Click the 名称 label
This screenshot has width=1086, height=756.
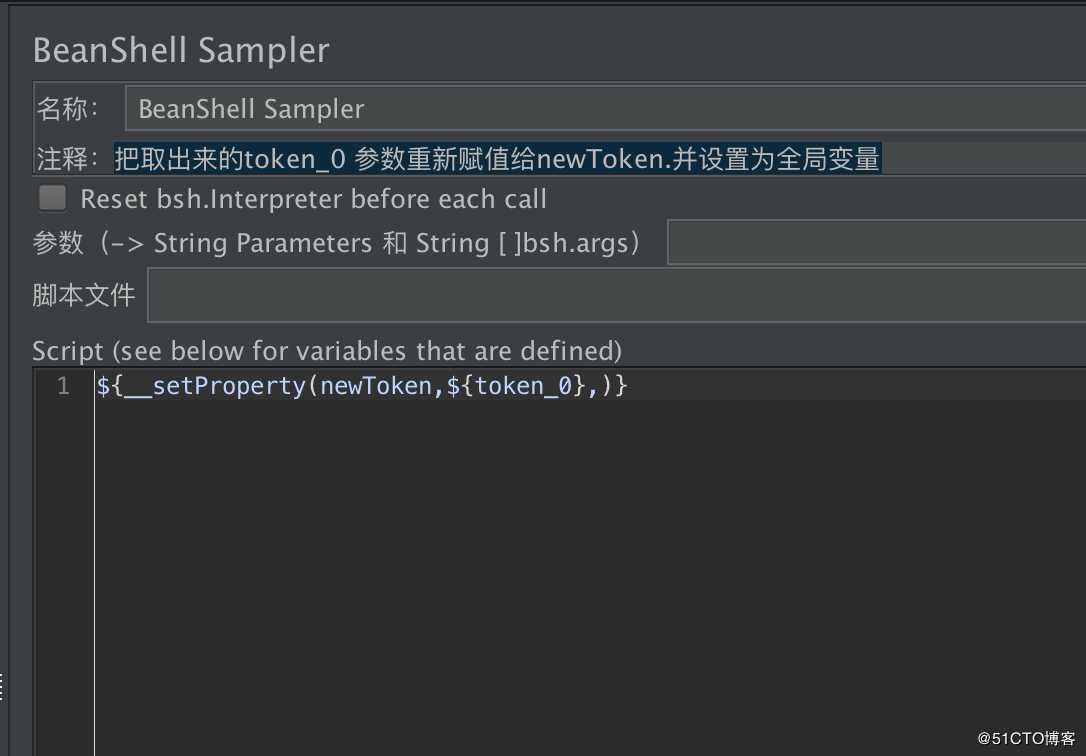(x=67, y=109)
